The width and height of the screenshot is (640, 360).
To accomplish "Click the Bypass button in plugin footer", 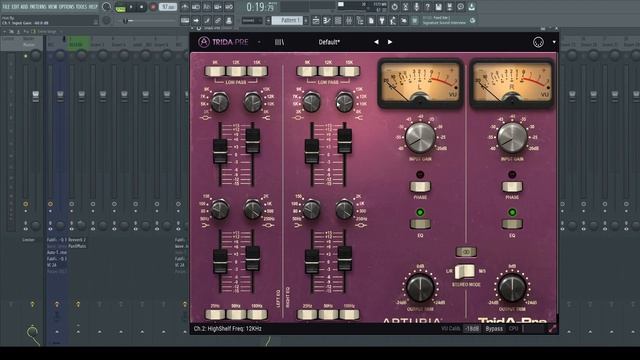I will click(x=494, y=329).
